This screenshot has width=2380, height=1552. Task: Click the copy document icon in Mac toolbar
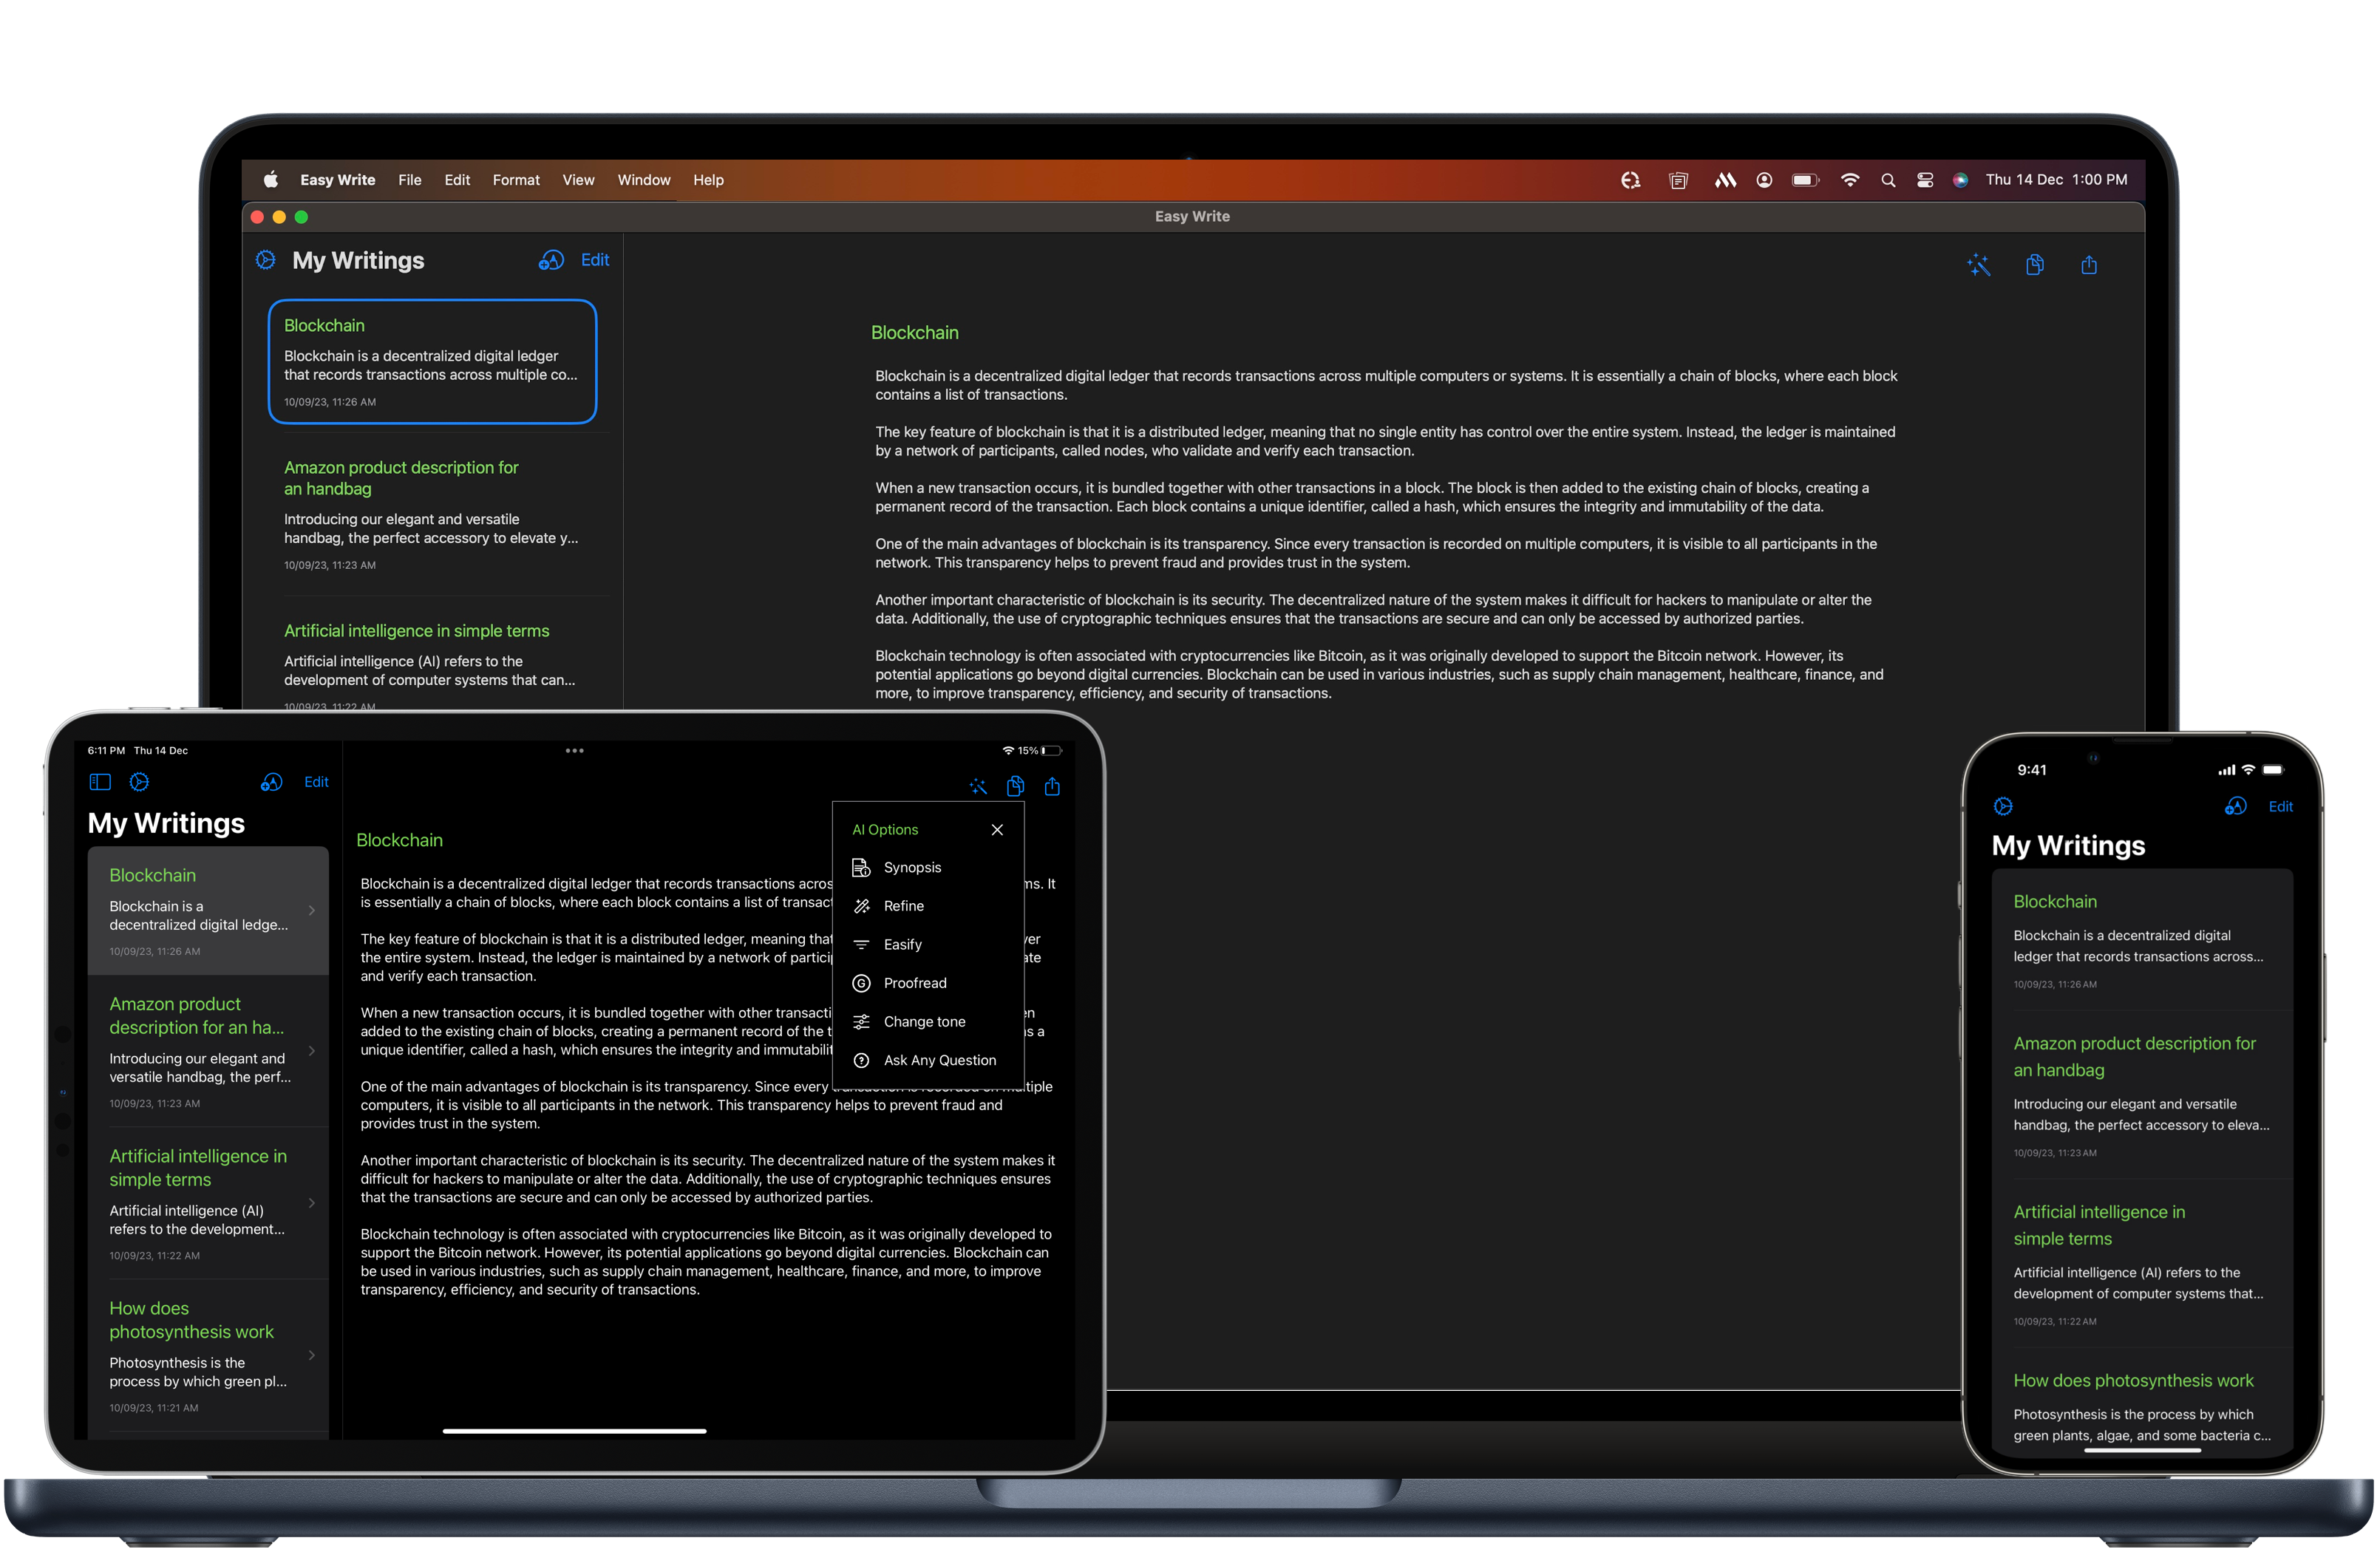pyautogui.click(x=2034, y=265)
